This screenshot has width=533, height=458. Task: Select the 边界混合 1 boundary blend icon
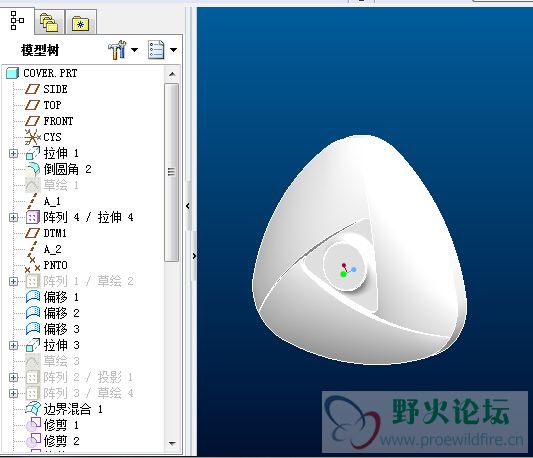(33, 409)
